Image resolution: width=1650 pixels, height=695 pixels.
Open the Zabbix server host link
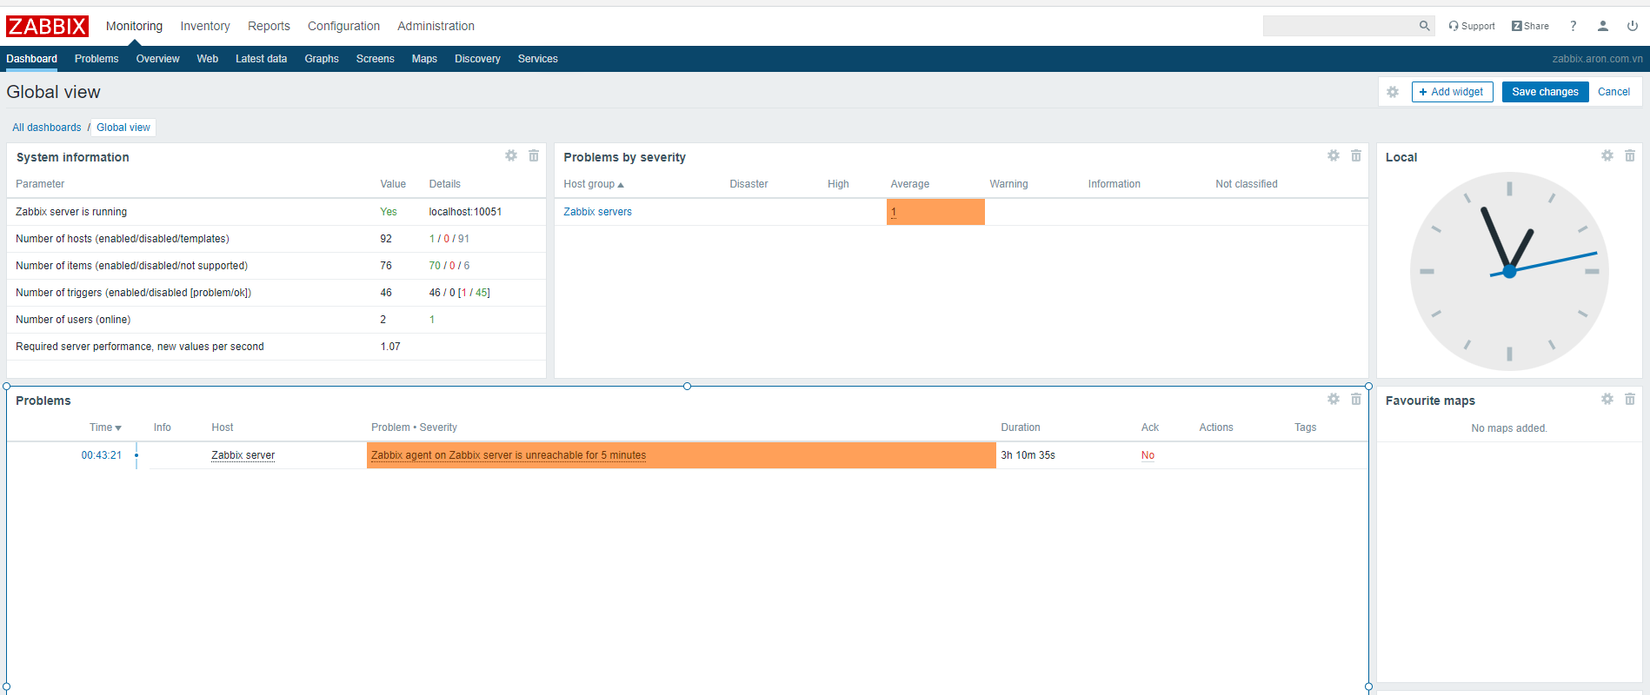pyautogui.click(x=243, y=455)
